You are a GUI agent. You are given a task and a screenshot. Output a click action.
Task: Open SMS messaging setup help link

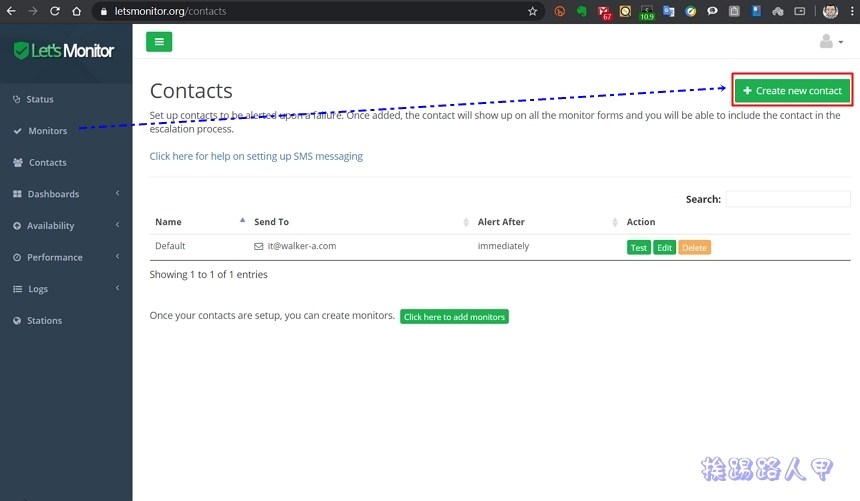point(256,156)
